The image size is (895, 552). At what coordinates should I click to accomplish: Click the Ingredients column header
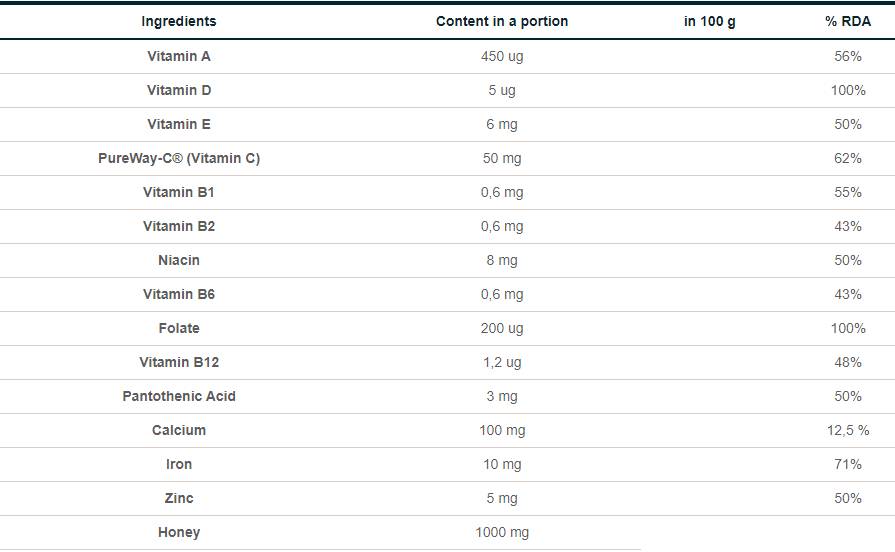pyautogui.click(x=178, y=21)
